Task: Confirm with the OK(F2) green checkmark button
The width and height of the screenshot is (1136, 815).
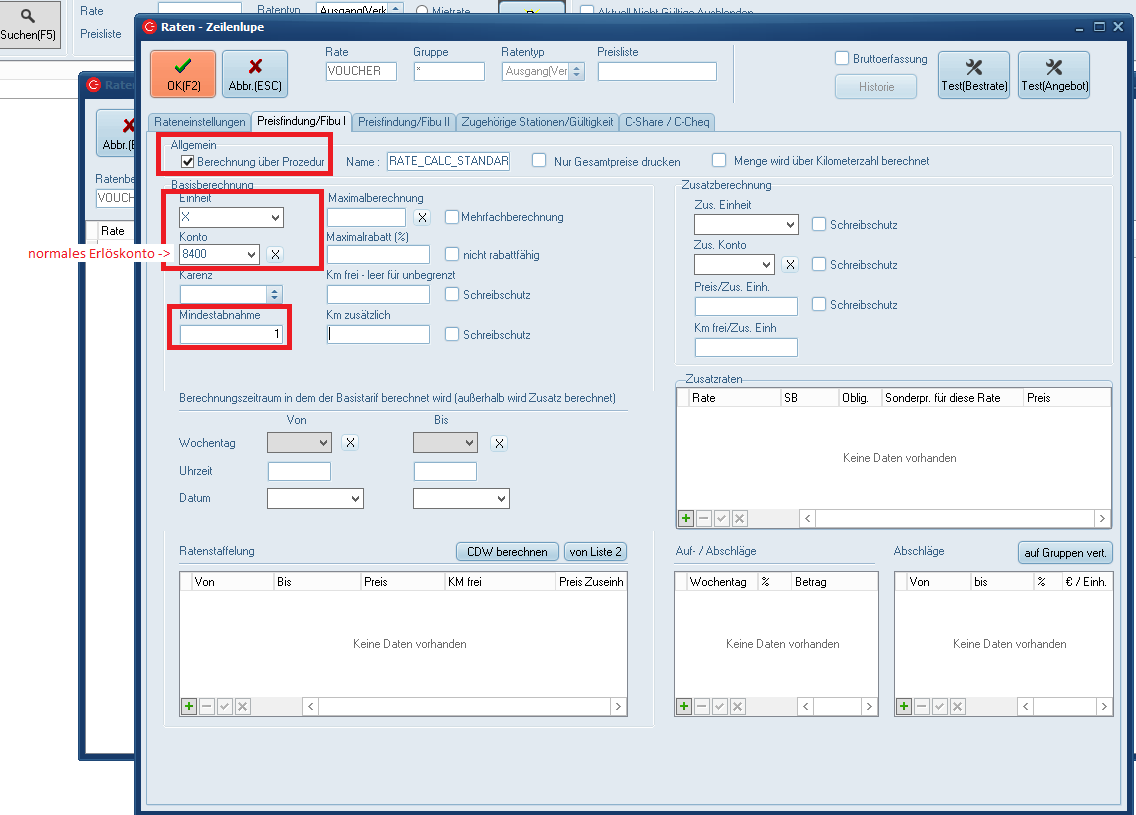Action: coord(183,74)
